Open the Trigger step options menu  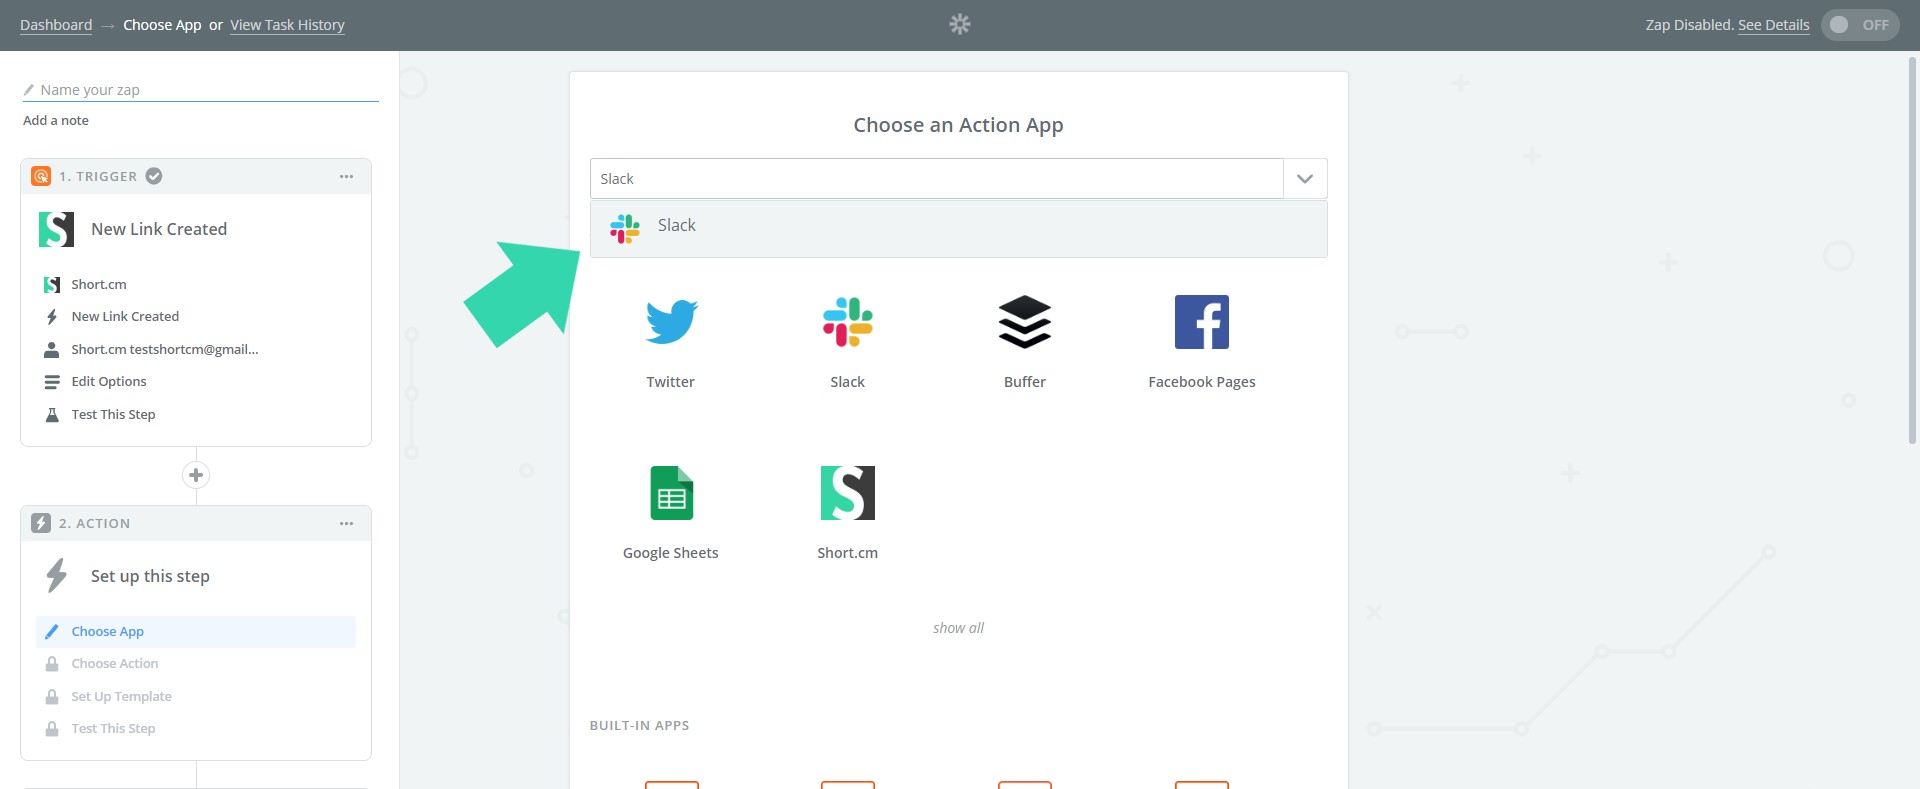click(x=346, y=176)
